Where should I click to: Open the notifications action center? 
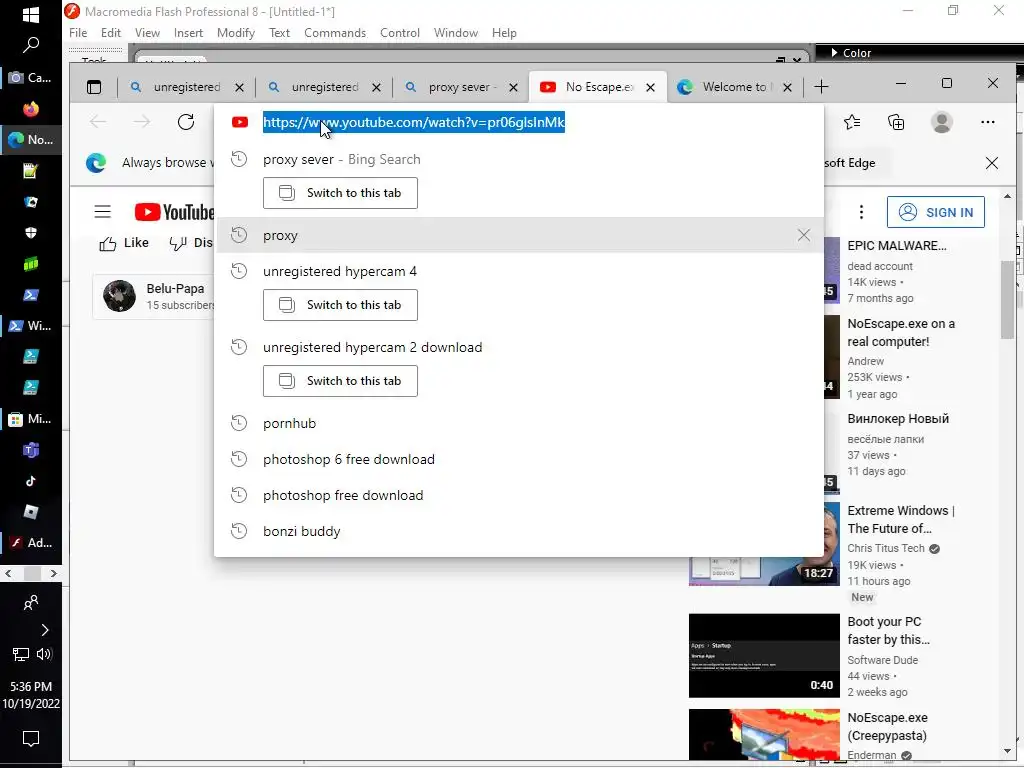tap(31, 739)
